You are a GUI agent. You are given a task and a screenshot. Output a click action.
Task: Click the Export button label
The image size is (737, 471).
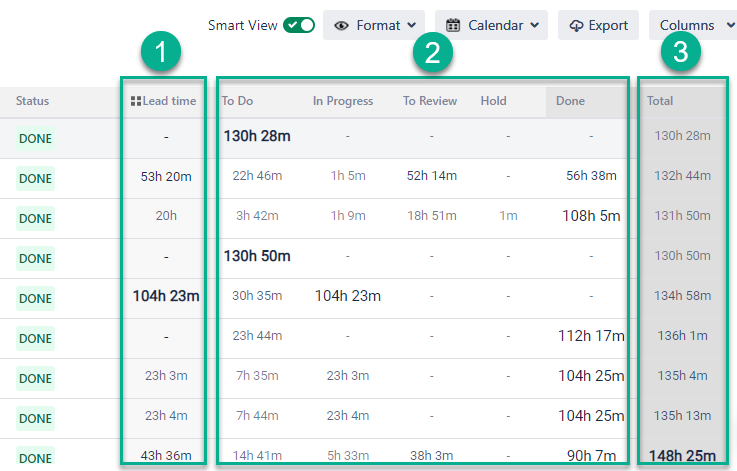[608, 25]
